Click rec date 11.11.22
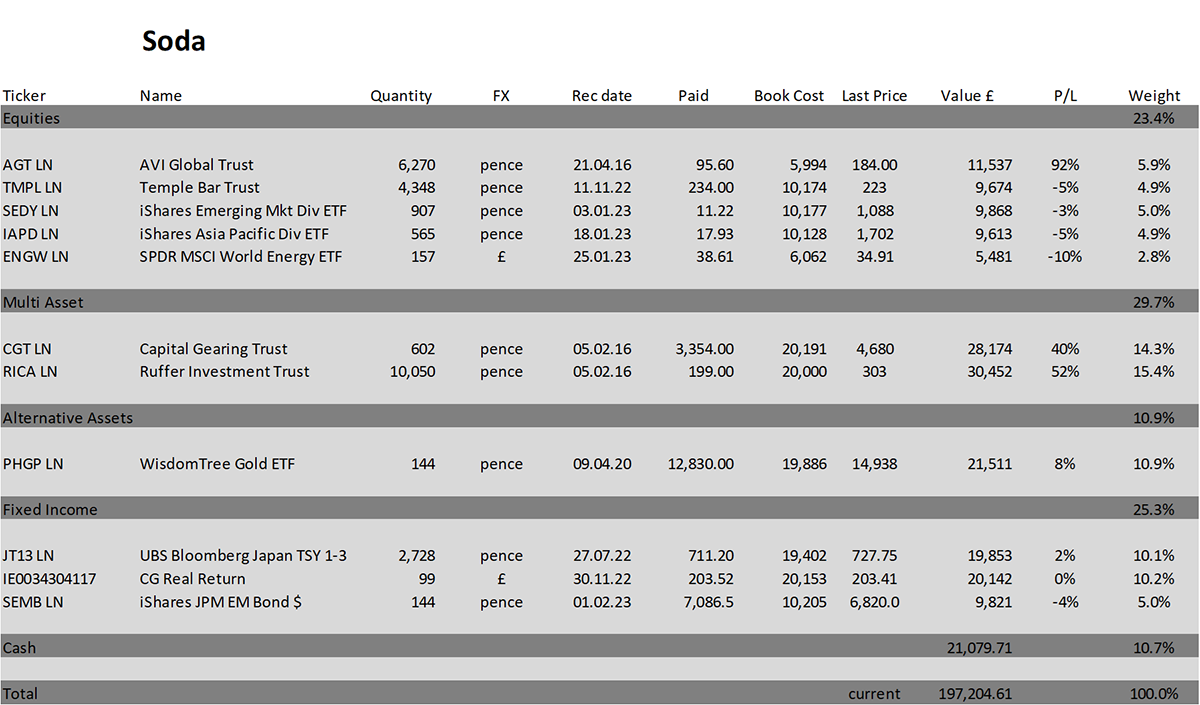The height and width of the screenshot is (705, 1200). 602,188
